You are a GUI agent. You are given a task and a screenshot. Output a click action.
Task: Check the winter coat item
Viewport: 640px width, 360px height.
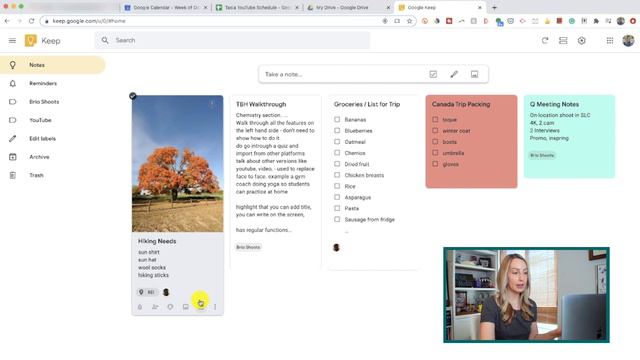coord(435,131)
